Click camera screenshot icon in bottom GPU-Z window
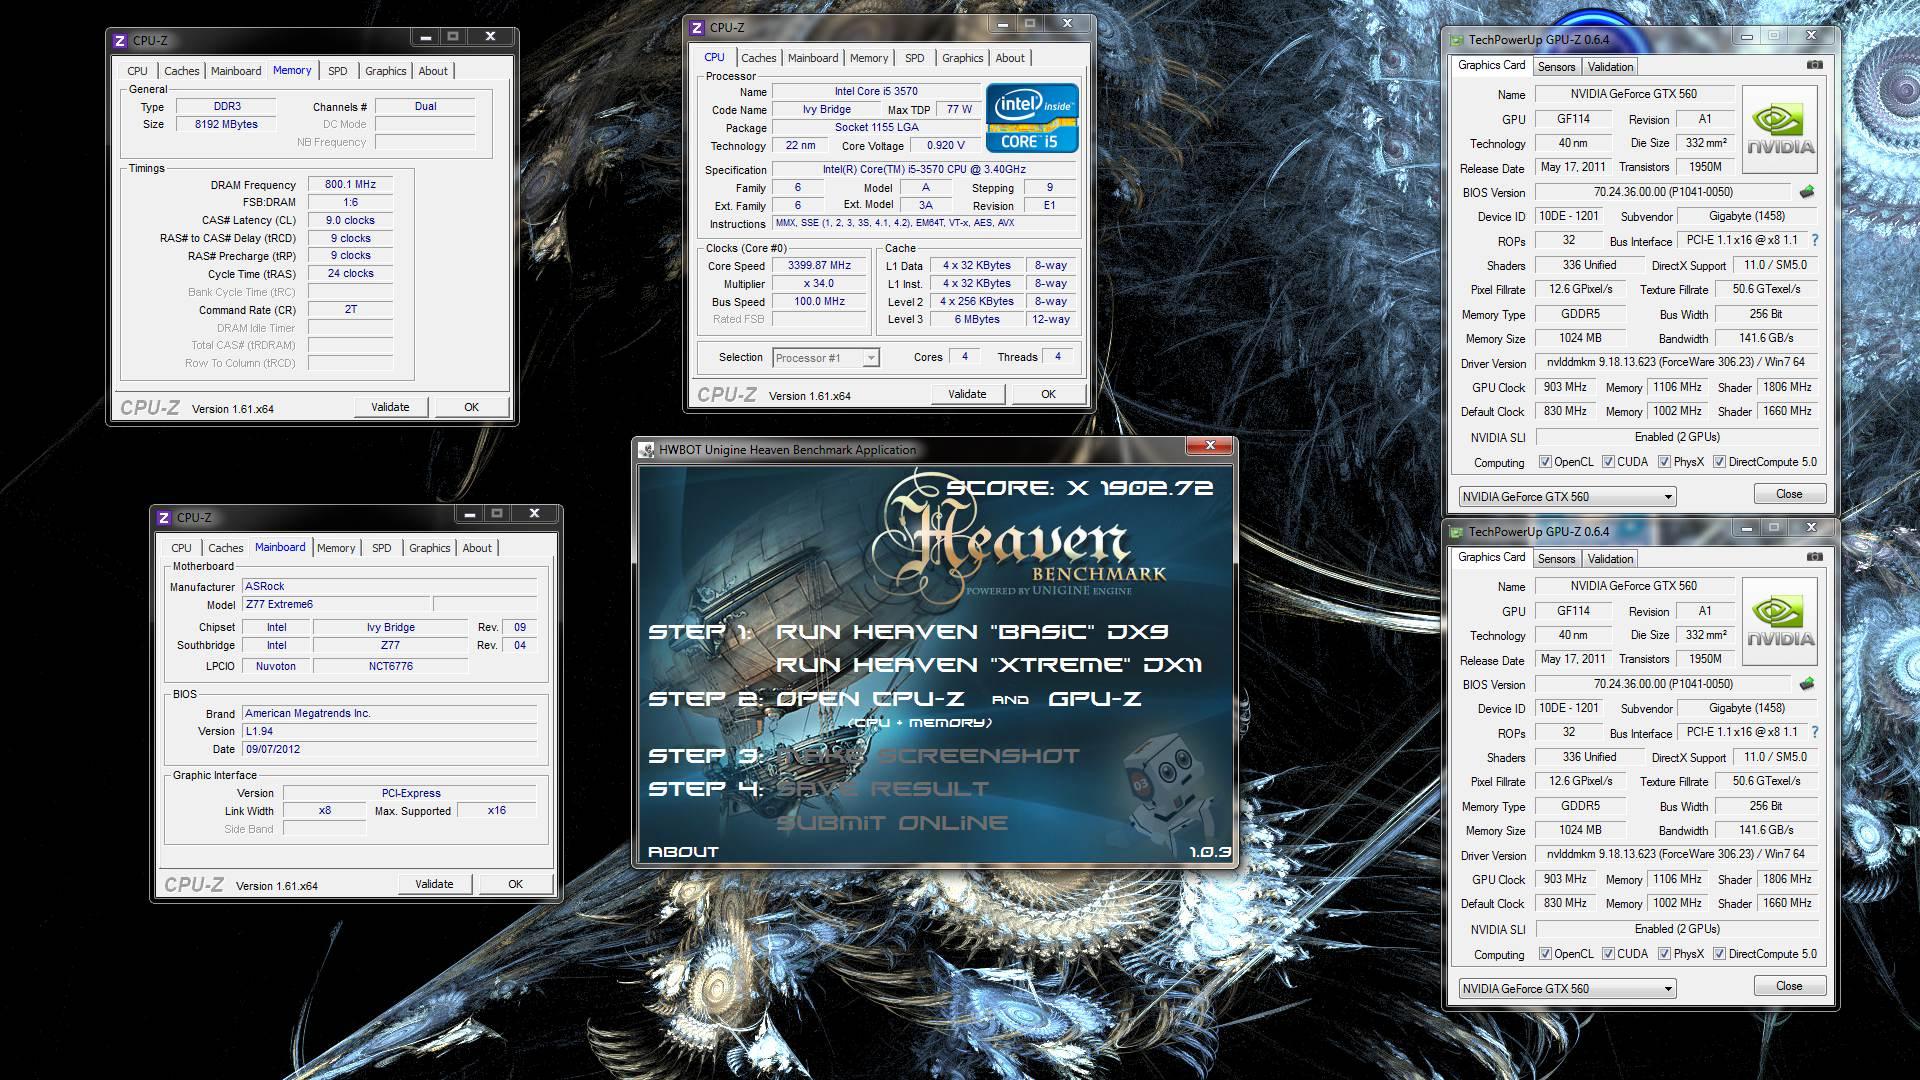The image size is (1920, 1080). 1815,557
